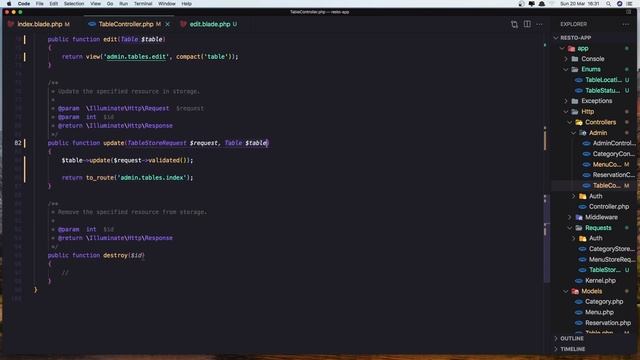Open changes compare icon in editor toolbar
The image size is (640, 360).
(x=514, y=24)
